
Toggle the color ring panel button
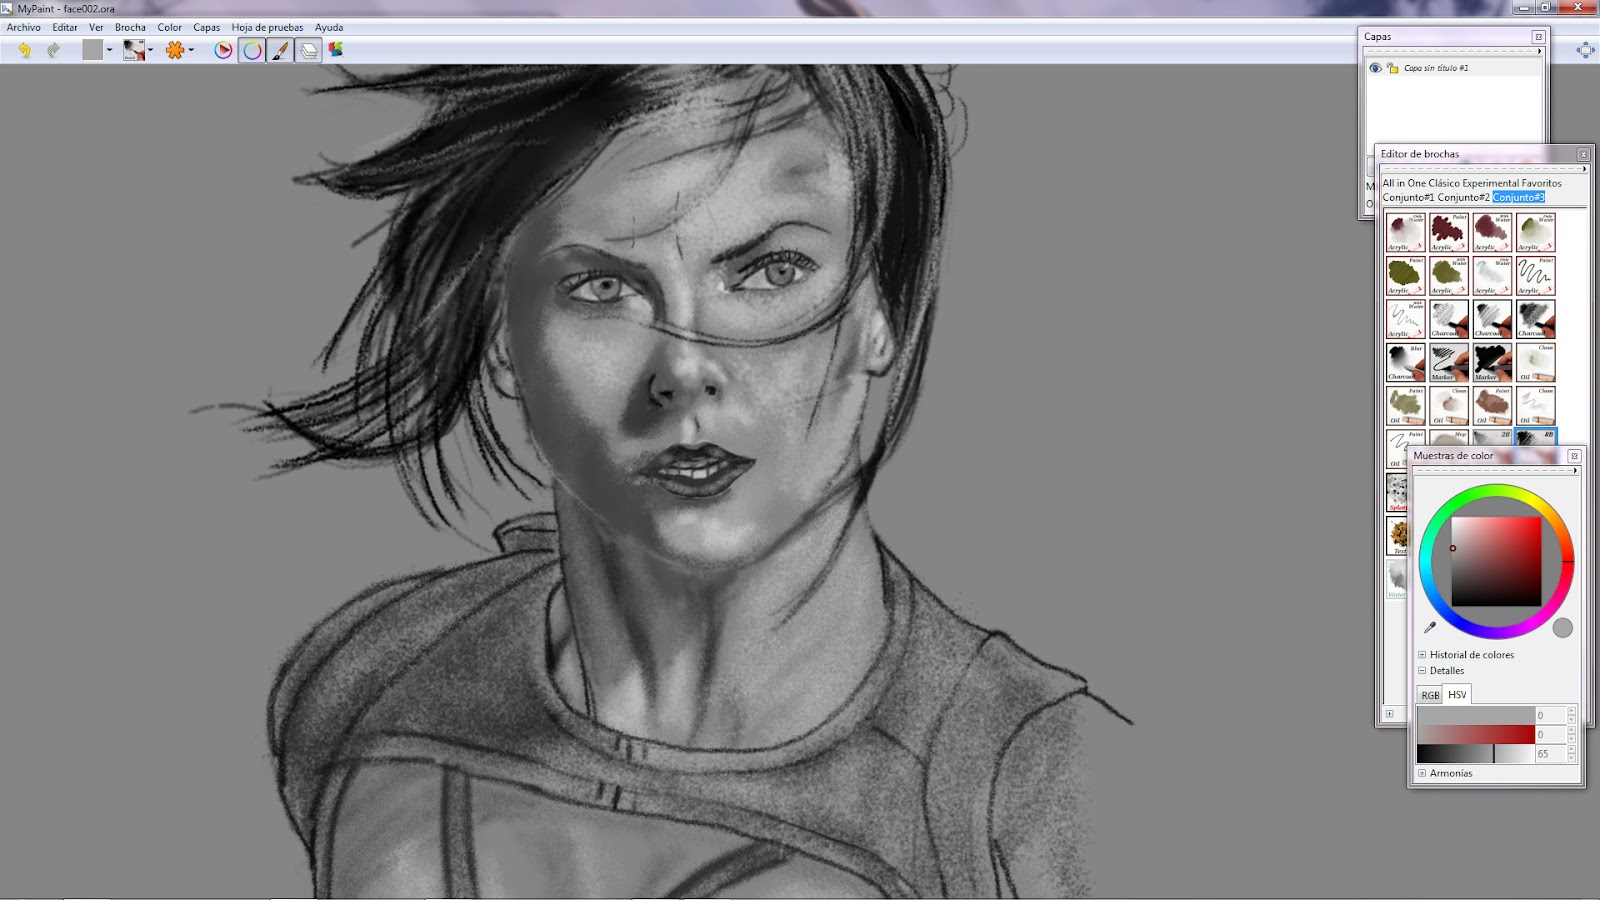[252, 50]
